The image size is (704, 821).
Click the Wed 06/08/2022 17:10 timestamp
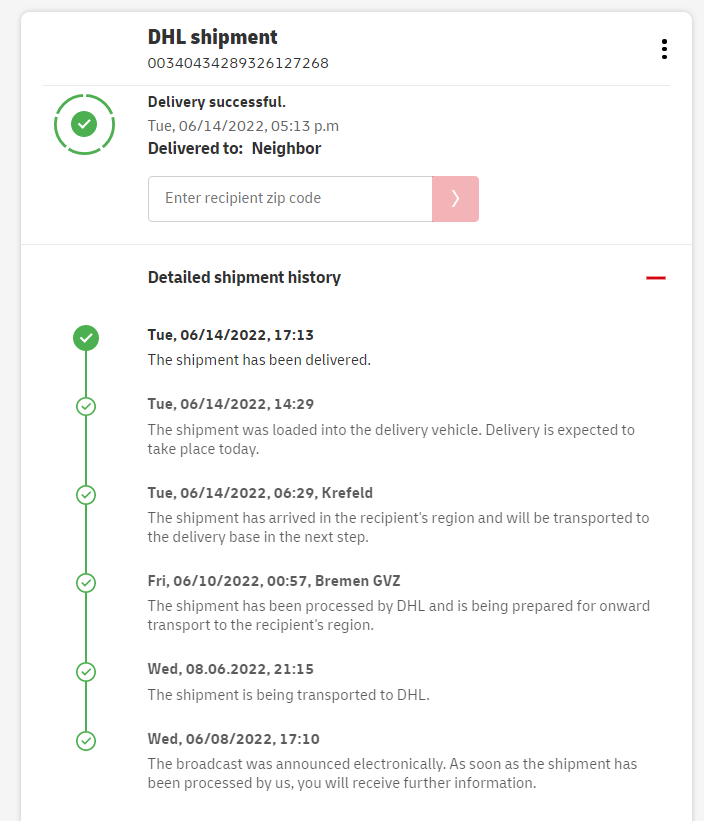coord(234,739)
